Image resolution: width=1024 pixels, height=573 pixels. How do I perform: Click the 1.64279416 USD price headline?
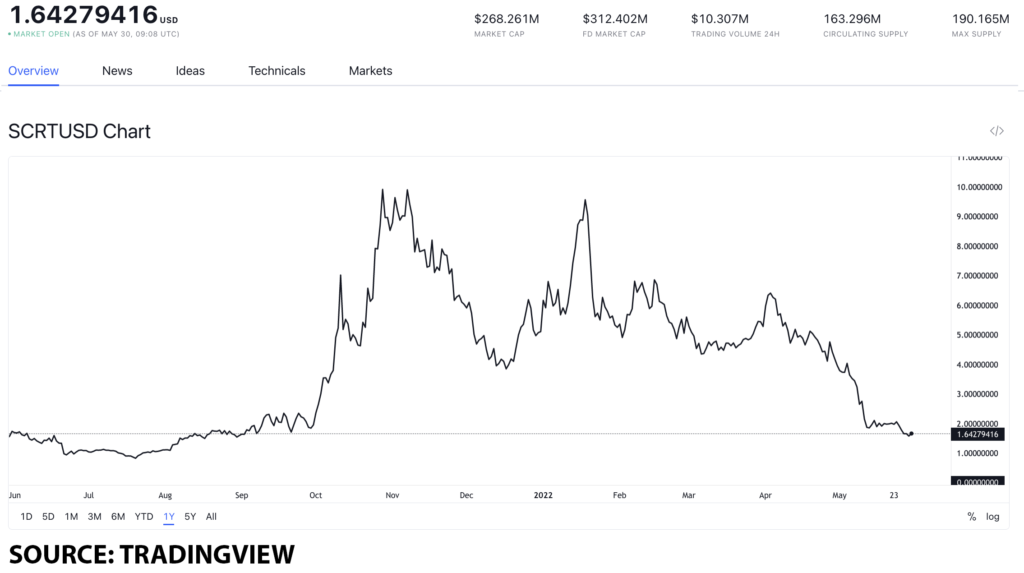pyautogui.click(x=93, y=14)
